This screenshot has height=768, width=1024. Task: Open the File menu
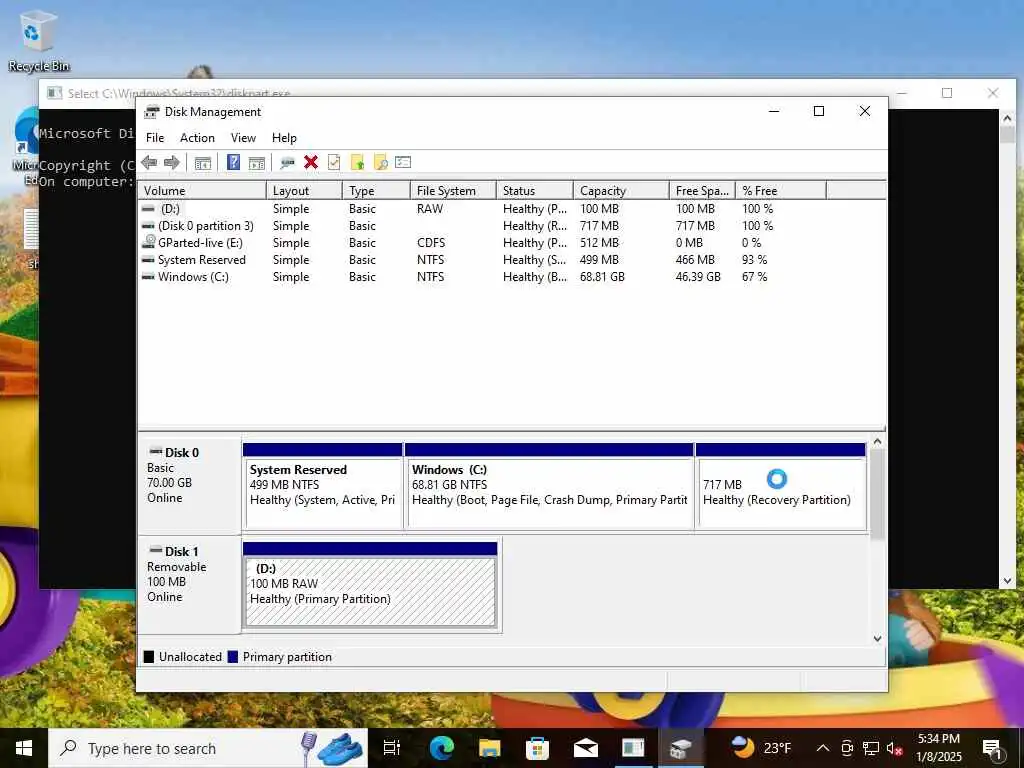155,138
